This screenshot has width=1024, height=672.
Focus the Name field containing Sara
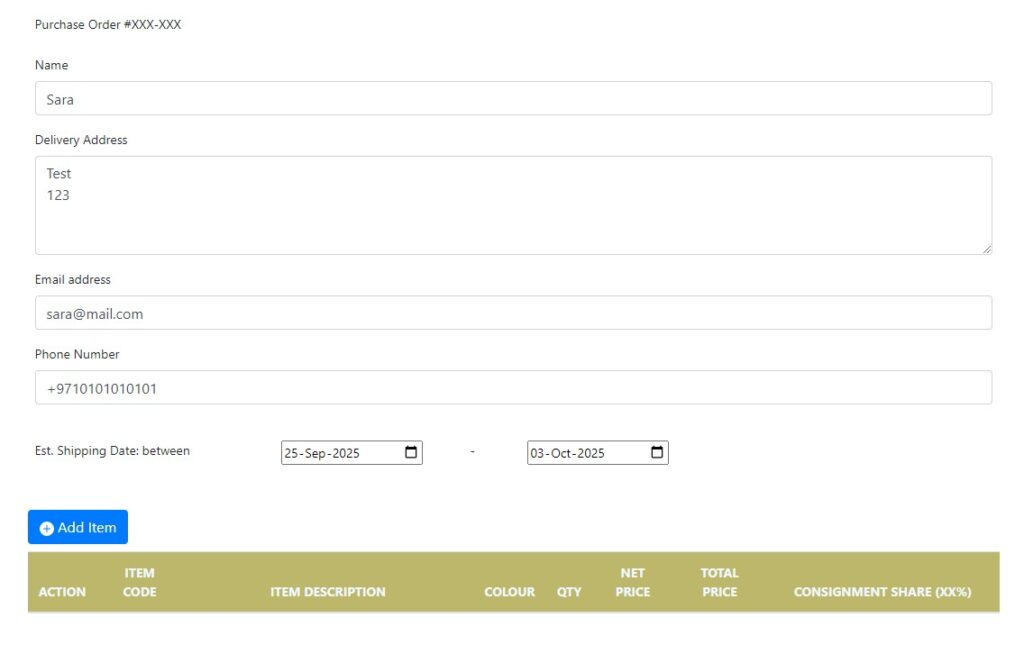pyautogui.click(x=513, y=99)
